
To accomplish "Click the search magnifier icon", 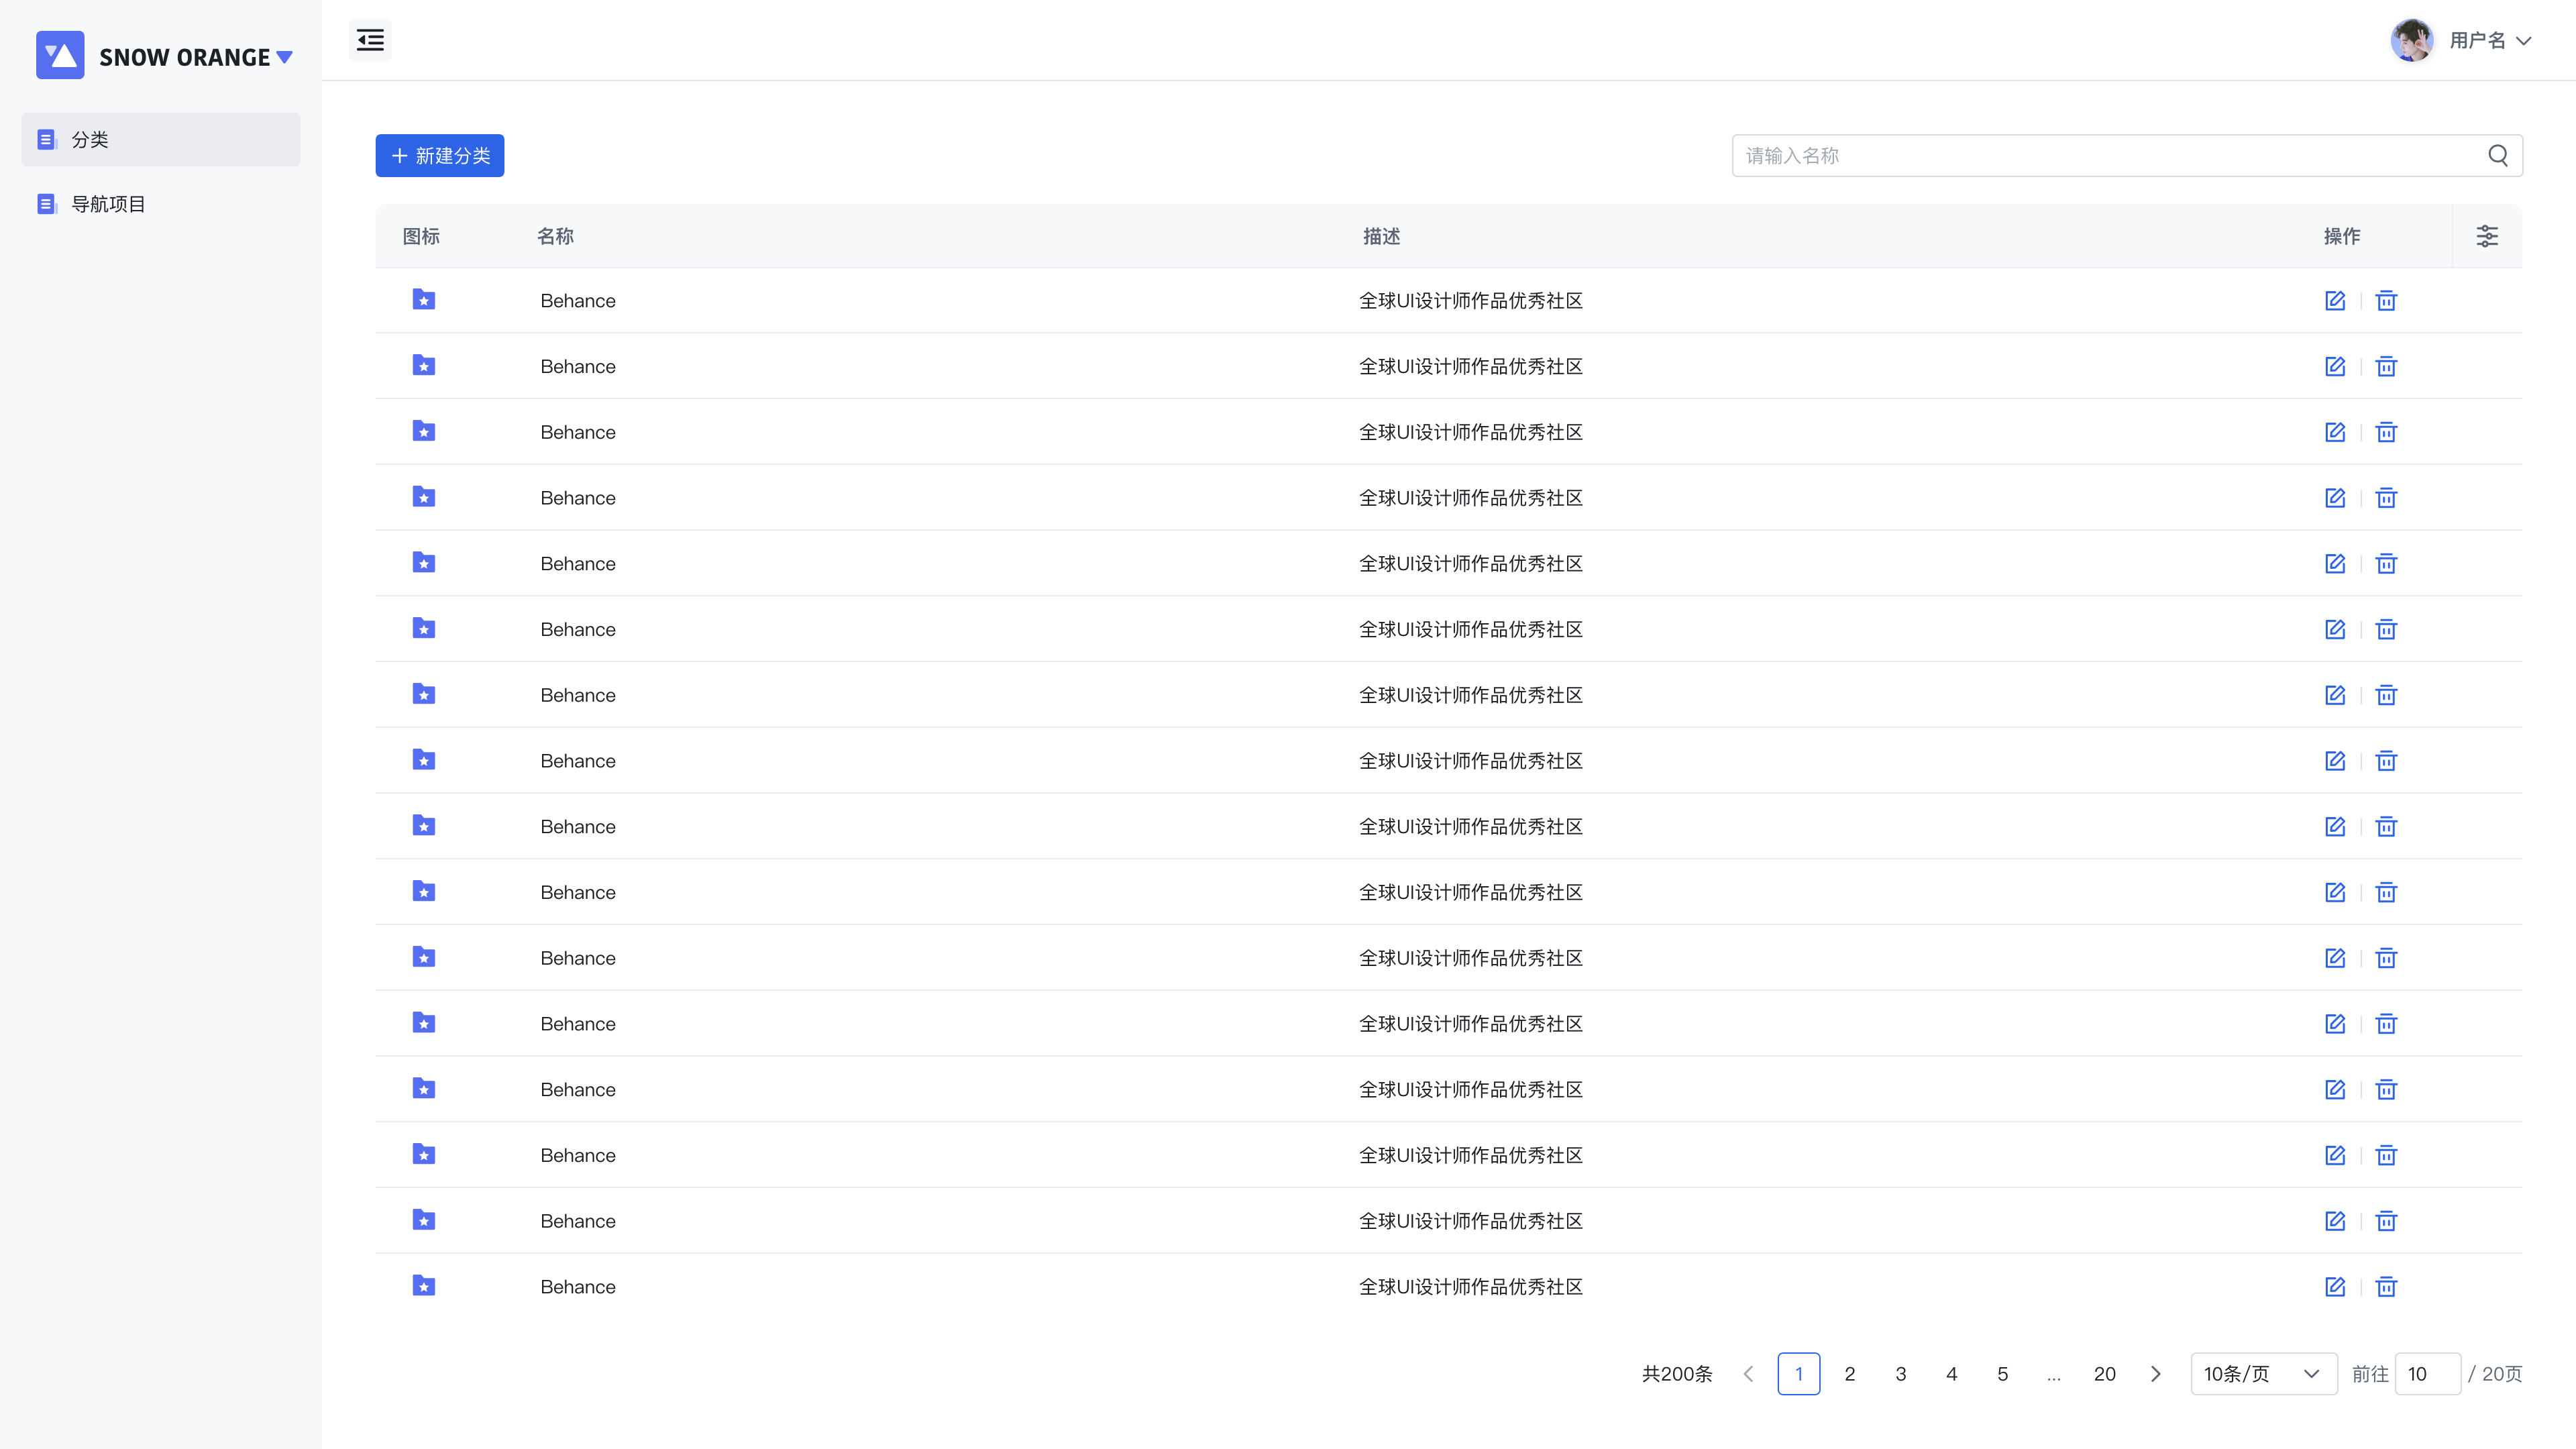I will pyautogui.click(x=2497, y=155).
